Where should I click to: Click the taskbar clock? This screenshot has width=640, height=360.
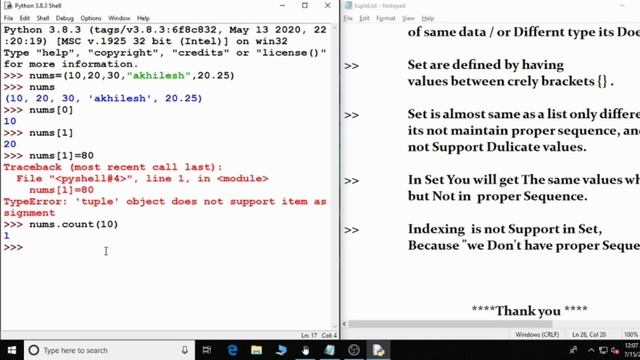(x=632, y=350)
